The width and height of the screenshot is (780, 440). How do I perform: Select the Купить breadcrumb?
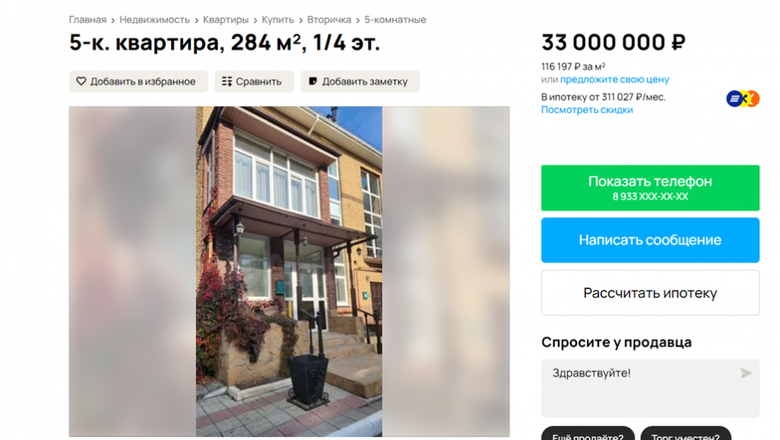tap(278, 20)
